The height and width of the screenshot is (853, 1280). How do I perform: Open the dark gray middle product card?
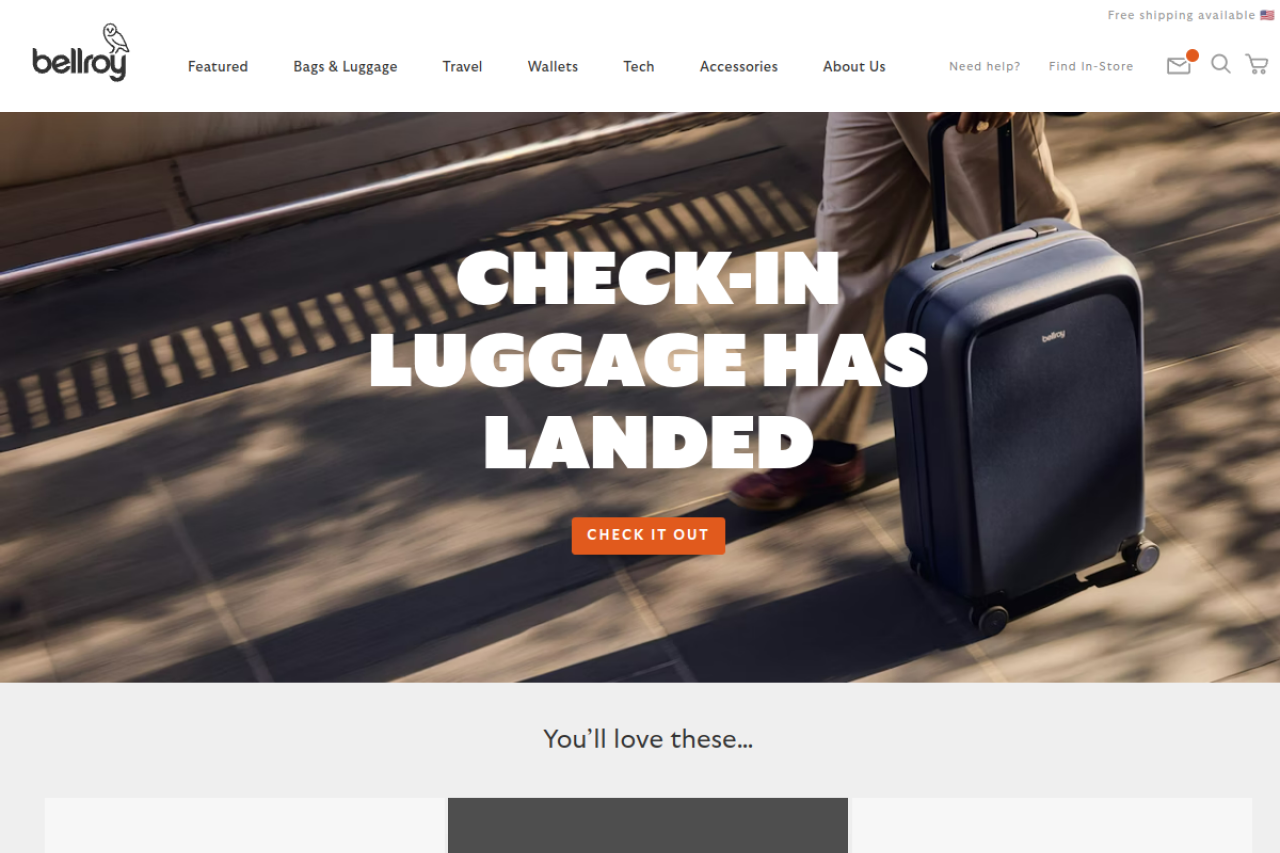[648, 825]
